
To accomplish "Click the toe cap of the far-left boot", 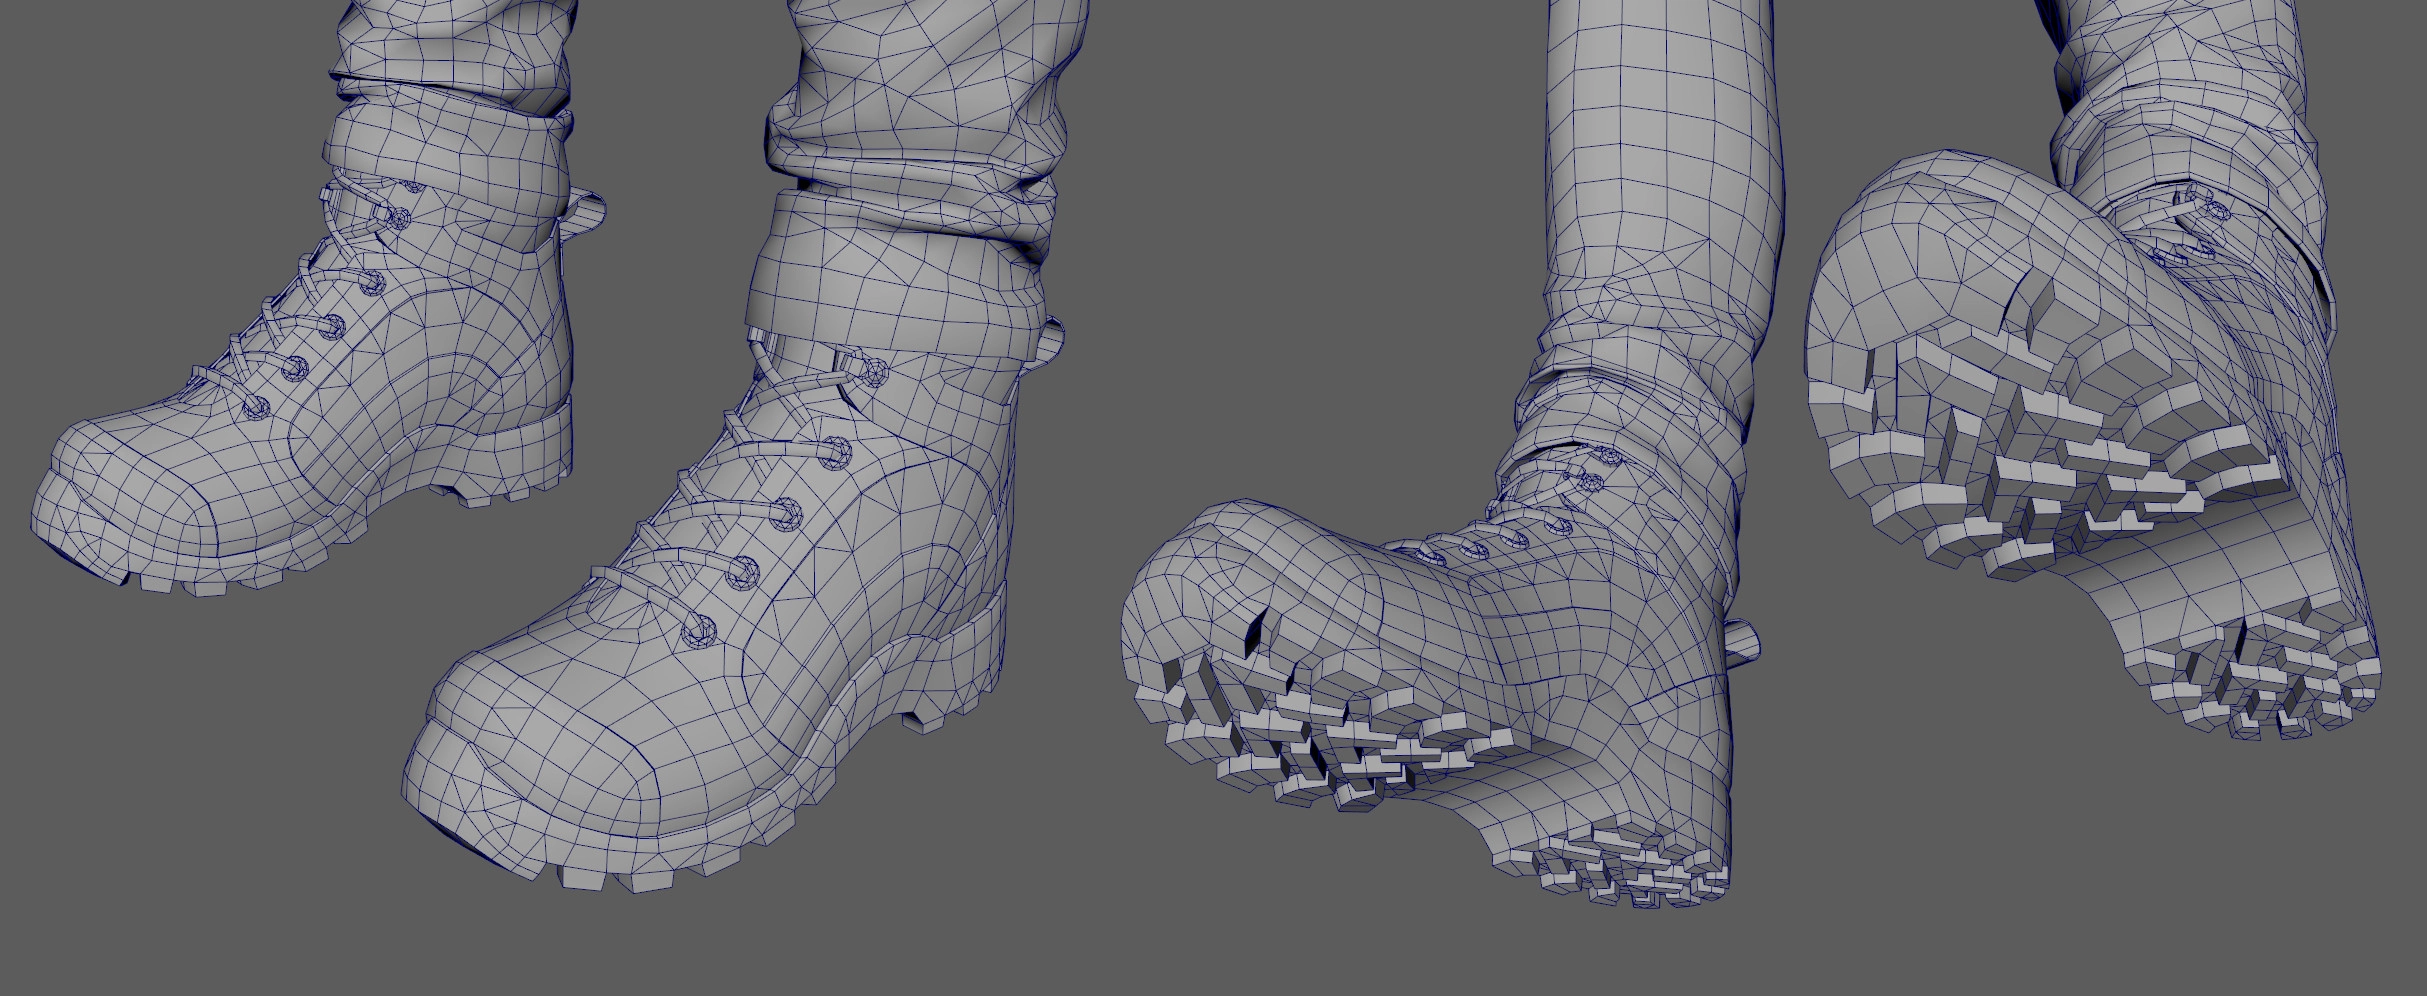I will 130,490.
